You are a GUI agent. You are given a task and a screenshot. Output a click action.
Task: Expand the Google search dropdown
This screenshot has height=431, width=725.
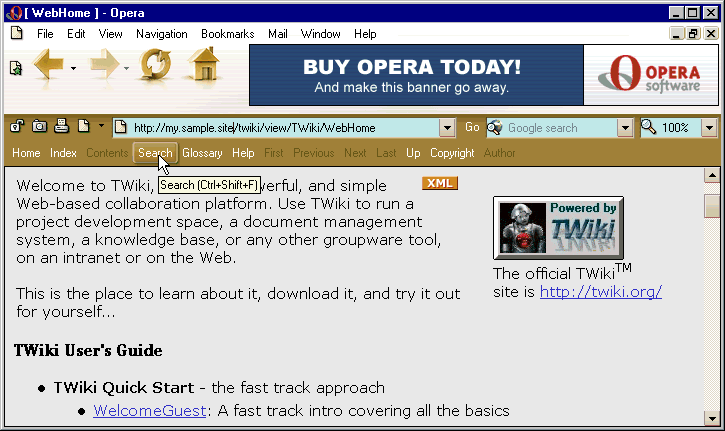tap(624, 128)
